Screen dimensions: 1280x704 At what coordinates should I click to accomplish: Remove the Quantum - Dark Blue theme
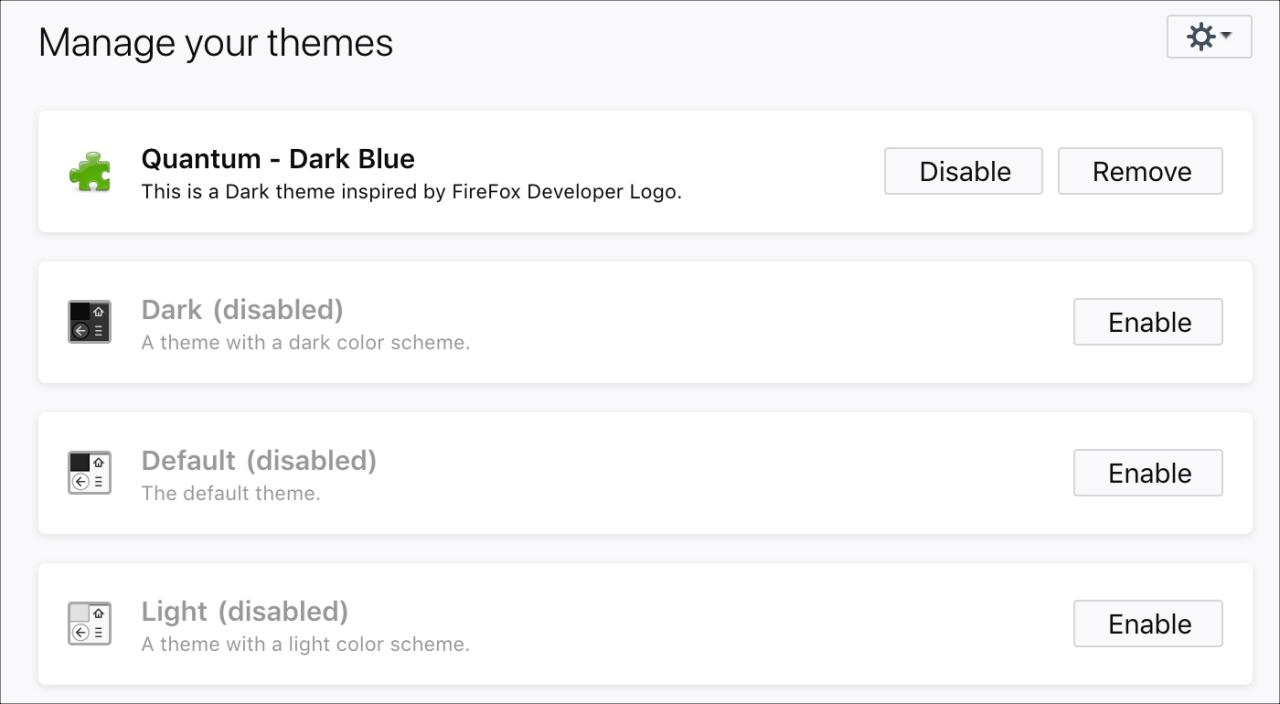(x=1140, y=171)
